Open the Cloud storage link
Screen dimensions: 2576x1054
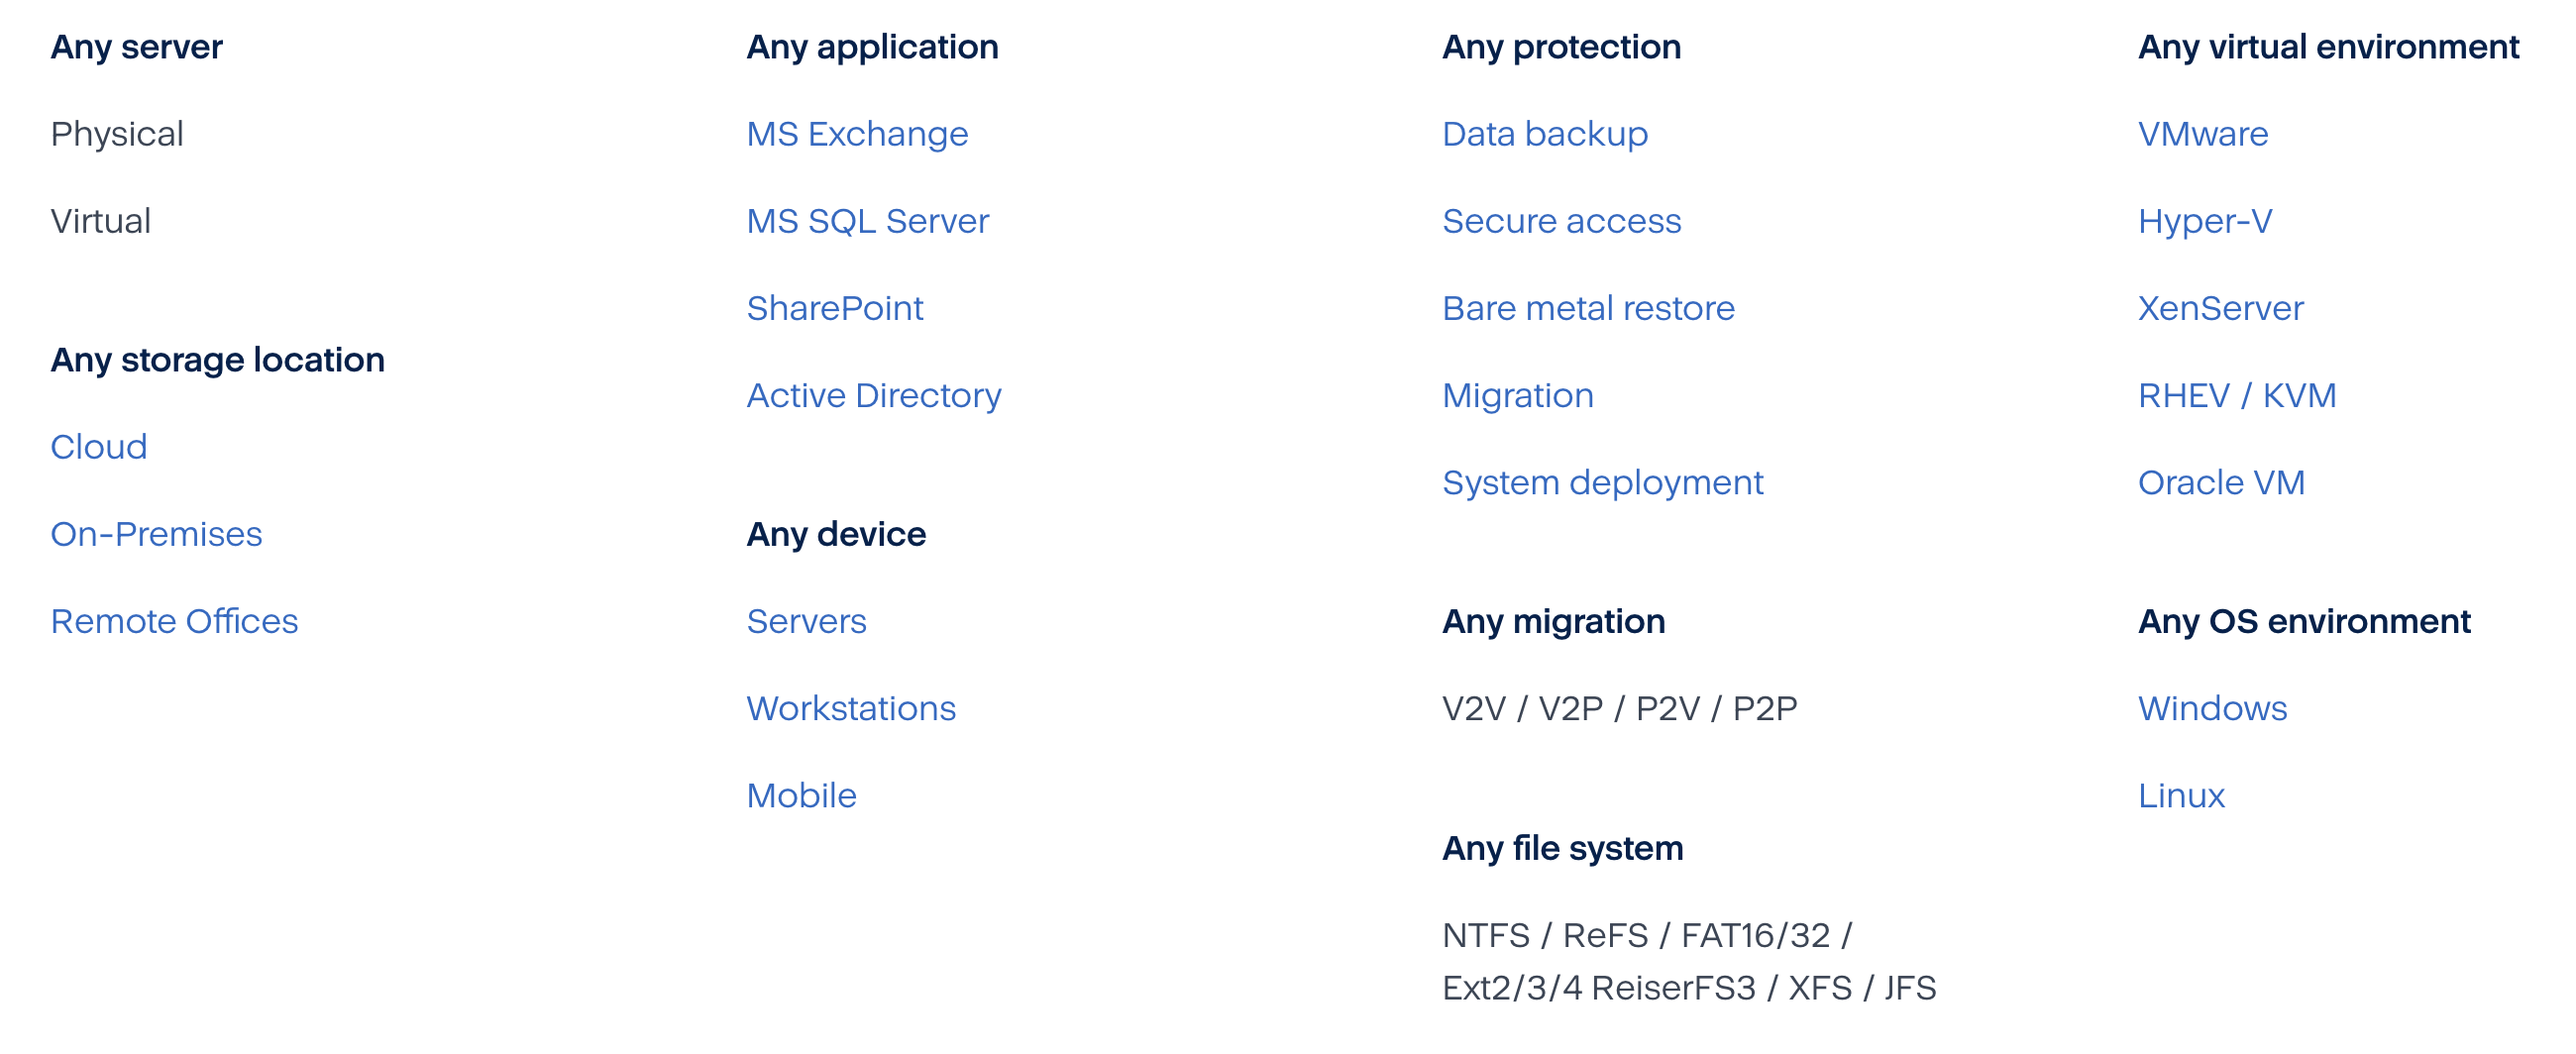(99, 447)
